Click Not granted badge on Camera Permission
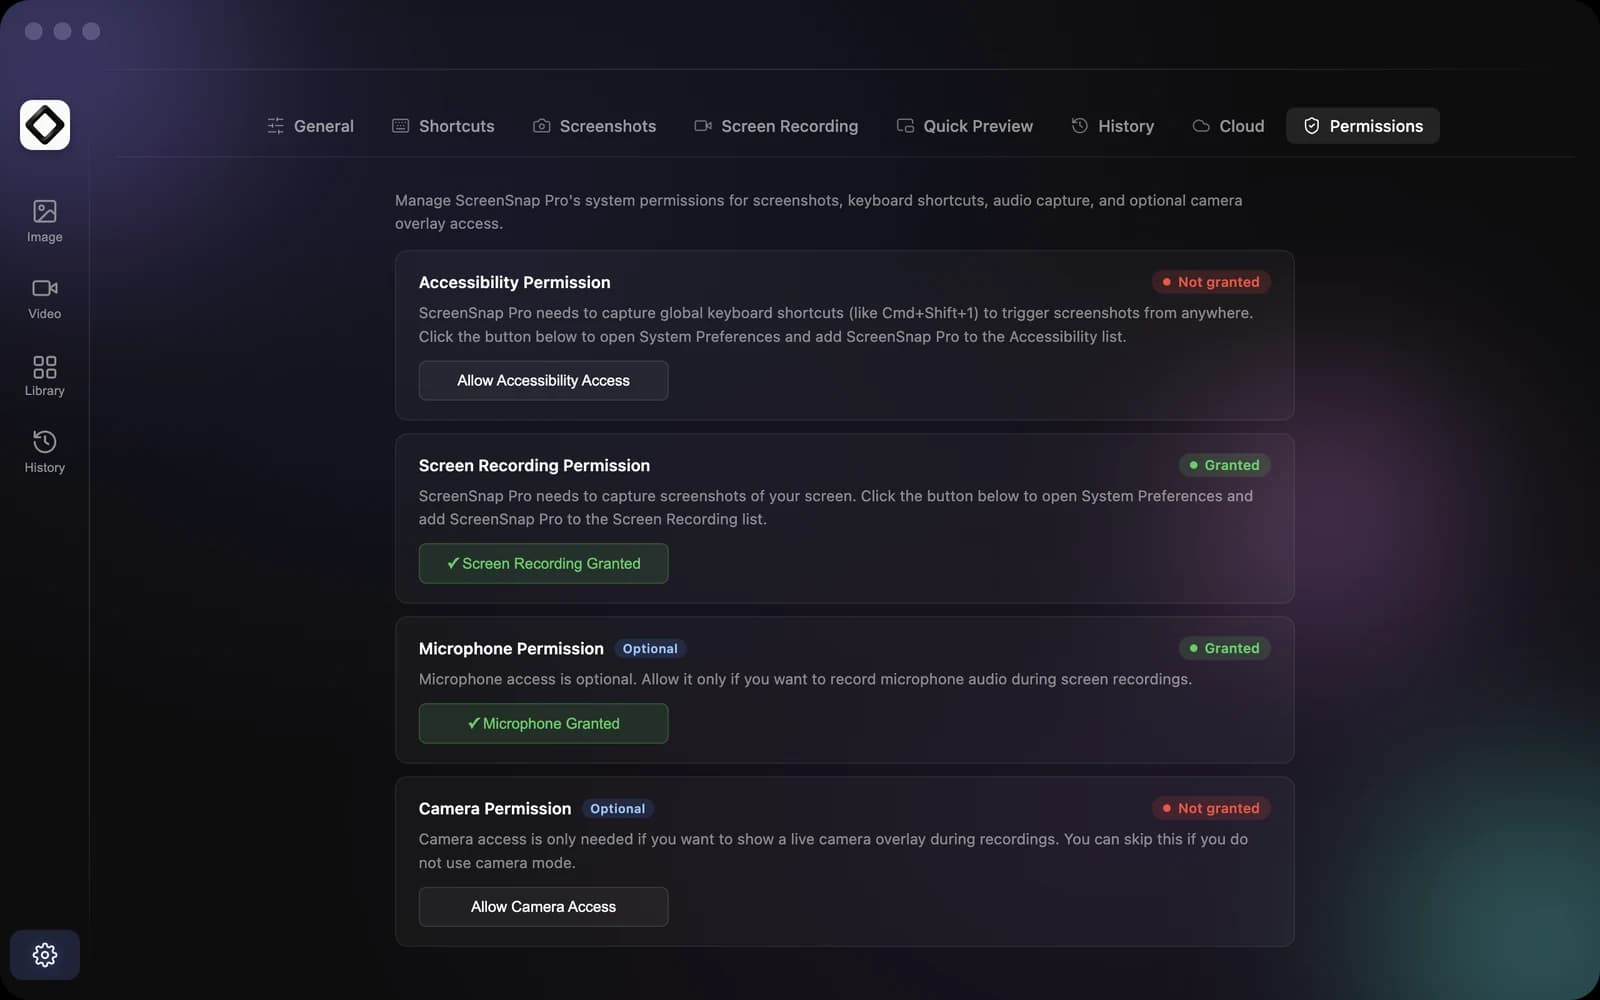The height and width of the screenshot is (1000, 1600). click(1211, 808)
